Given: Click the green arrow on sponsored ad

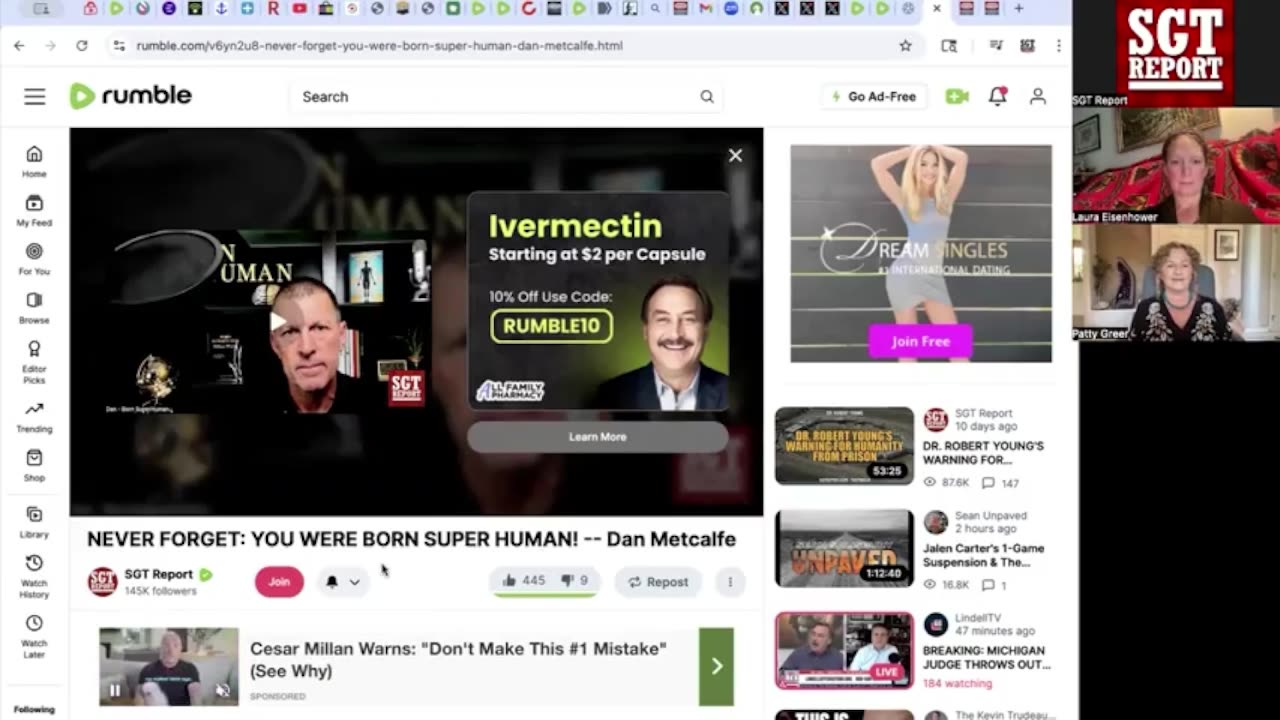Looking at the screenshot, I should [x=716, y=667].
